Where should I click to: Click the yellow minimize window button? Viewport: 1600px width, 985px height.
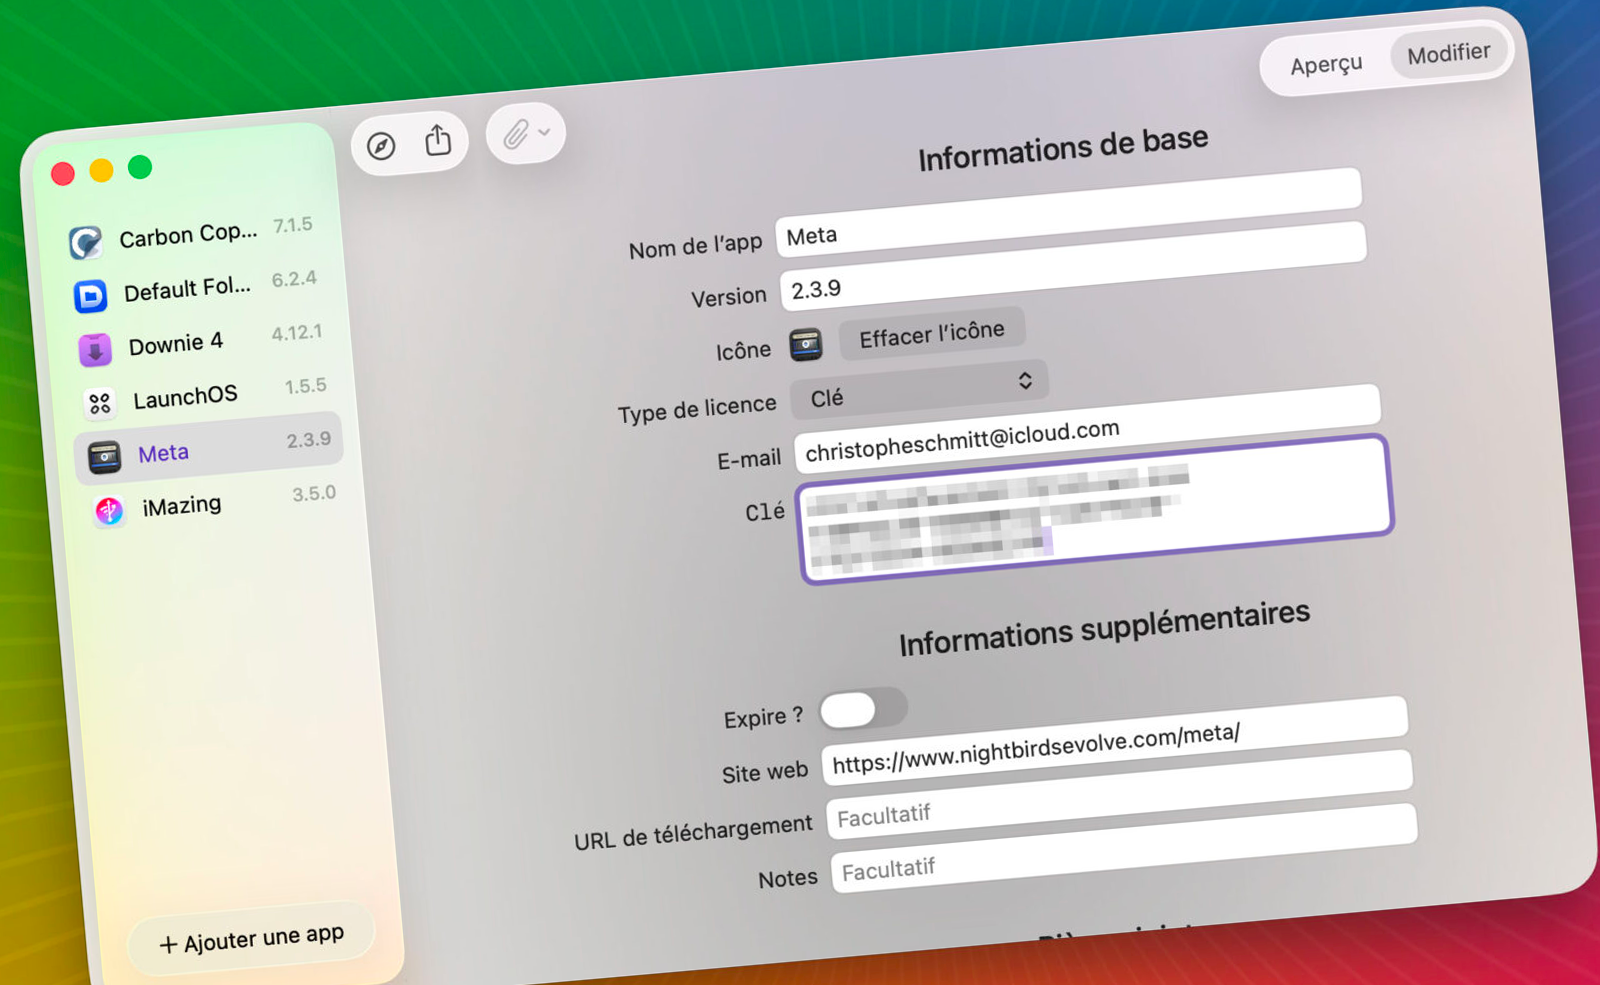point(101,170)
